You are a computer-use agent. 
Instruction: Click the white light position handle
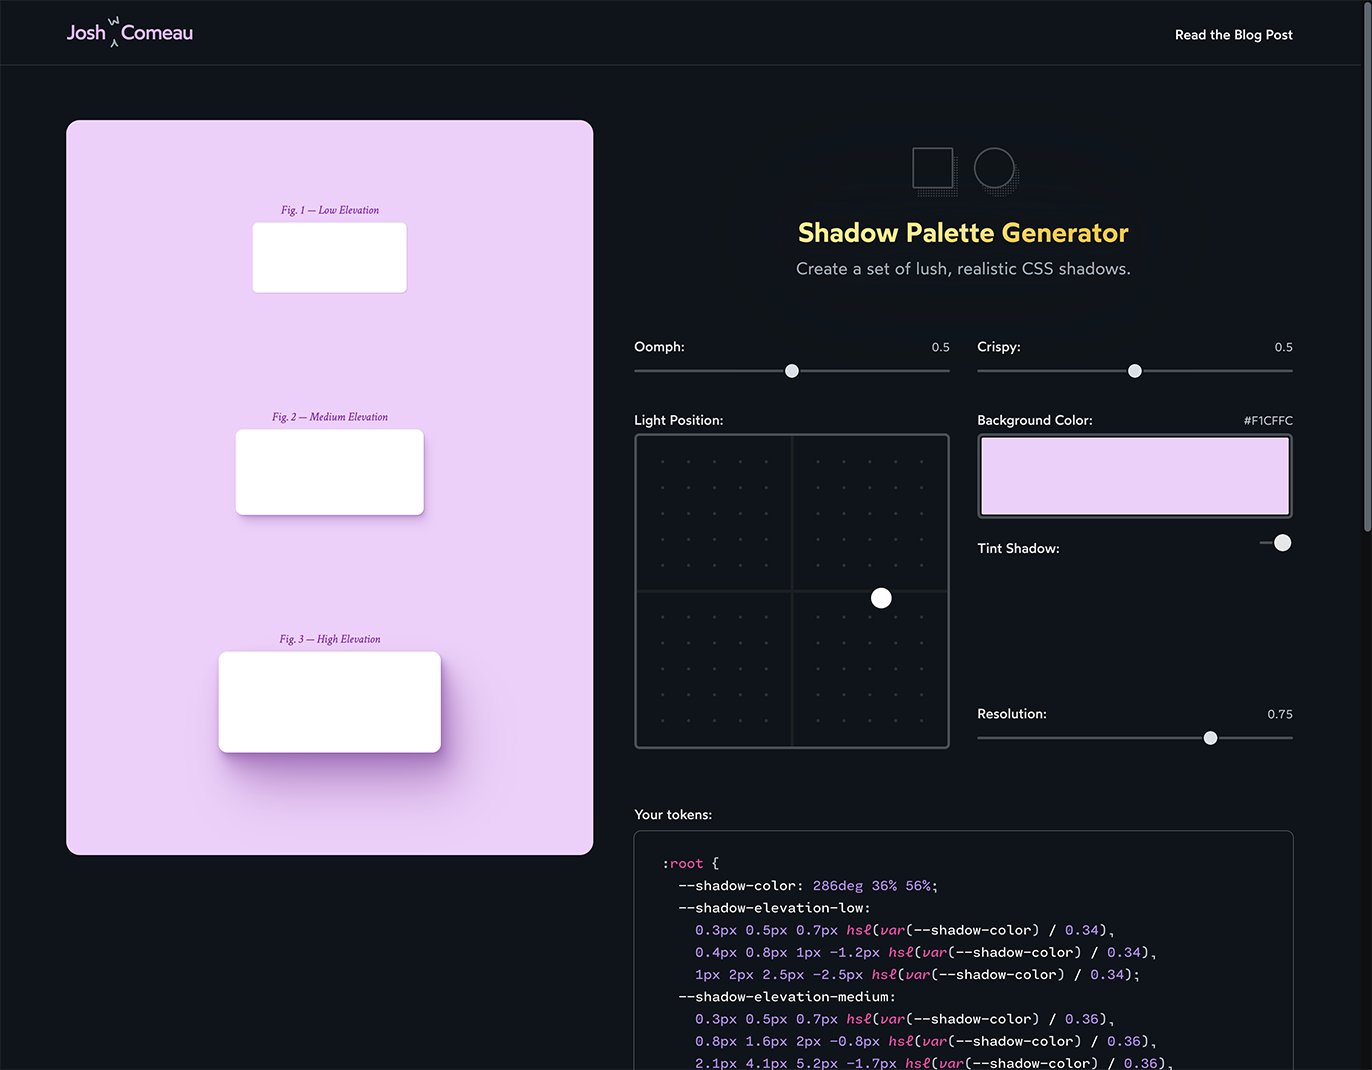pos(881,598)
